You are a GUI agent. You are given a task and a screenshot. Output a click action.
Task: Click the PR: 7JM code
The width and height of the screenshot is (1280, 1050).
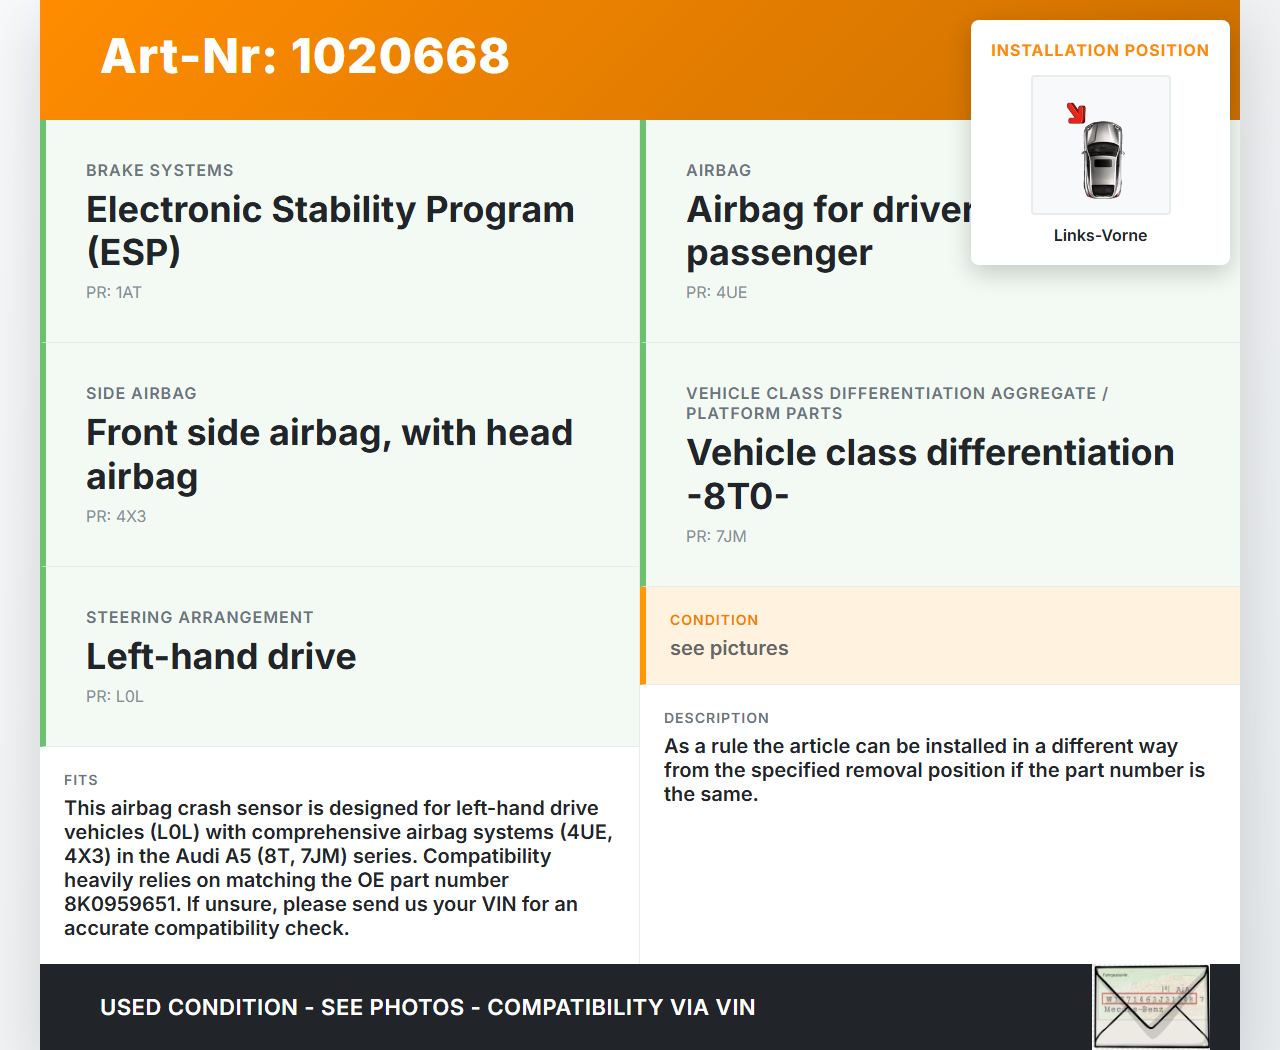[x=716, y=537]
